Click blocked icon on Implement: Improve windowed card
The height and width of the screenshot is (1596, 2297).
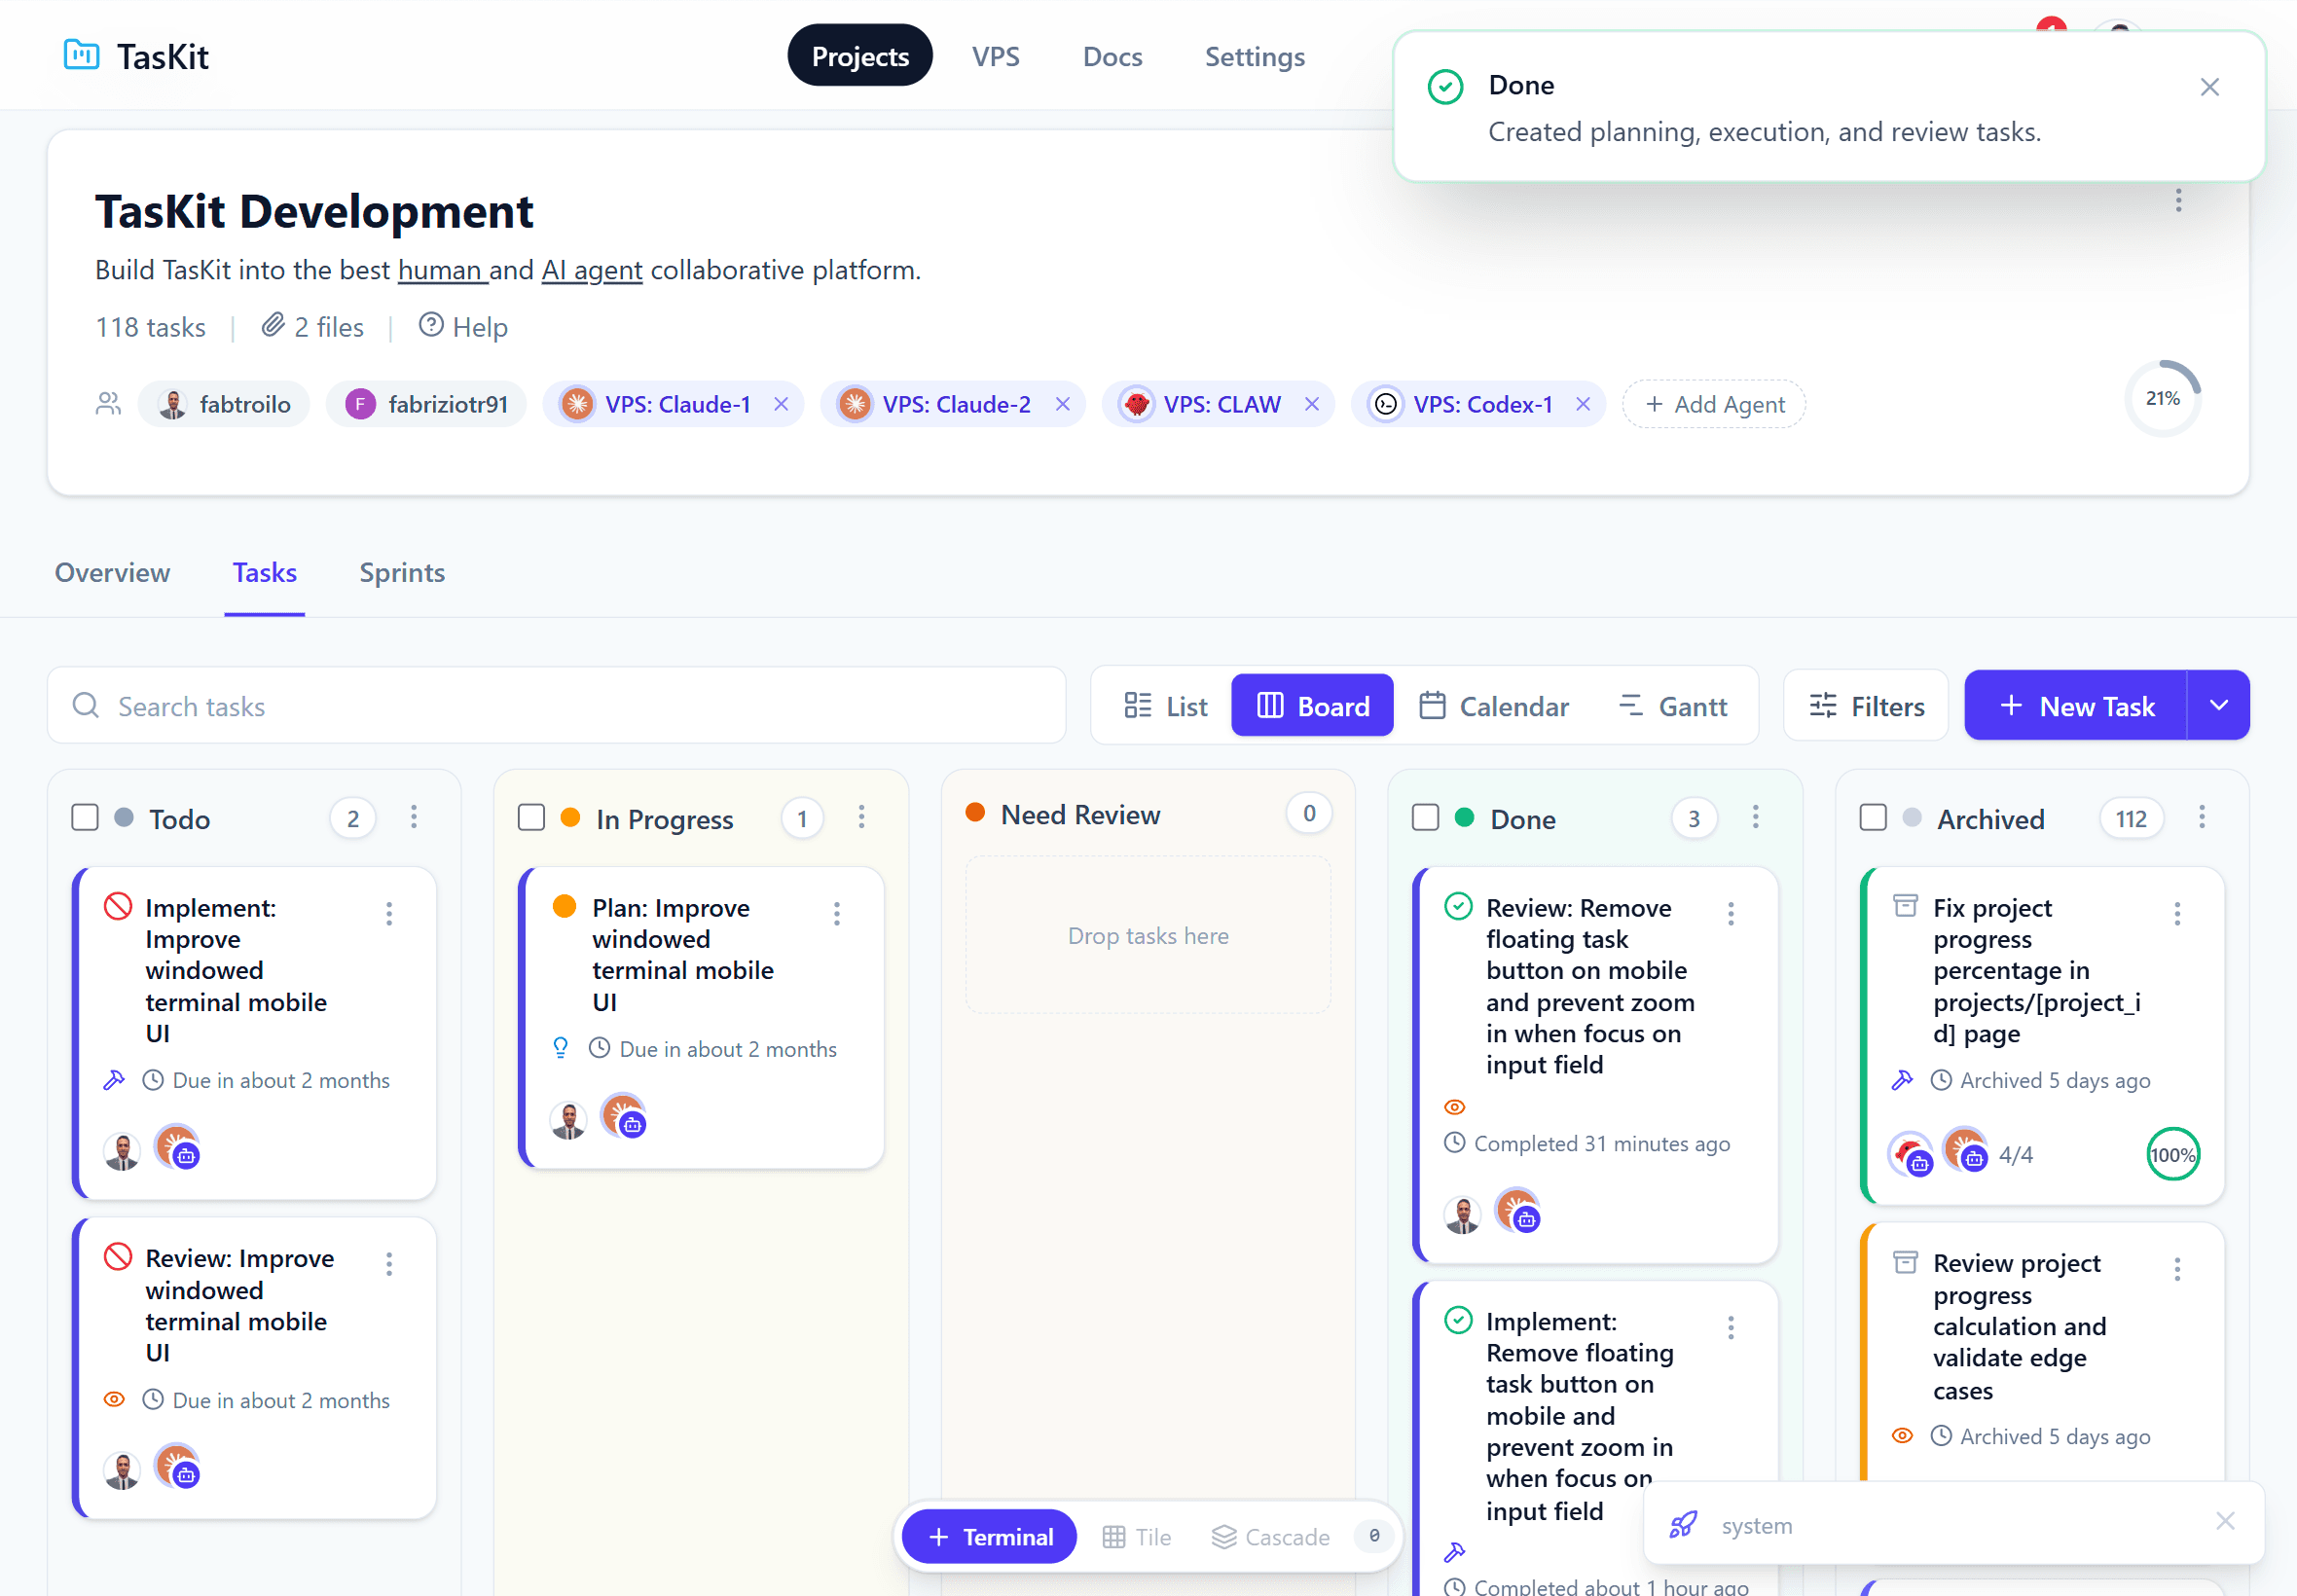118,907
